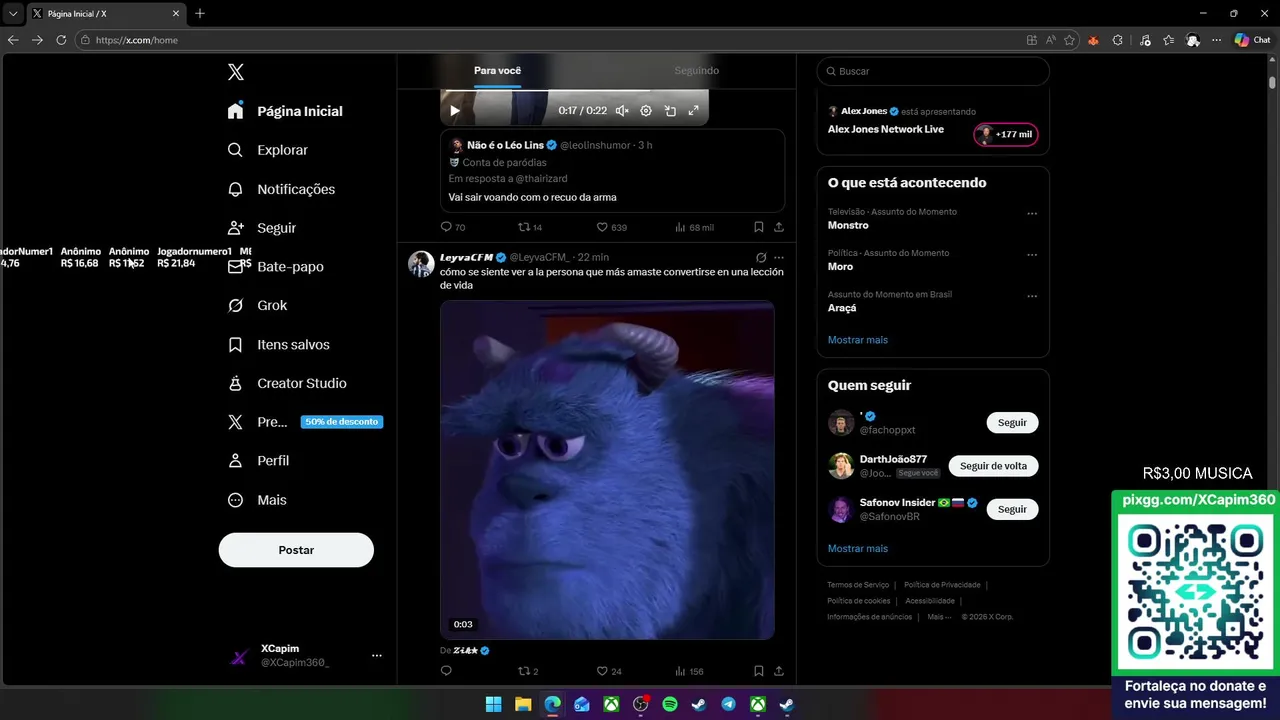
Task: Enter fullscreen on the video
Action: coord(694,111)
